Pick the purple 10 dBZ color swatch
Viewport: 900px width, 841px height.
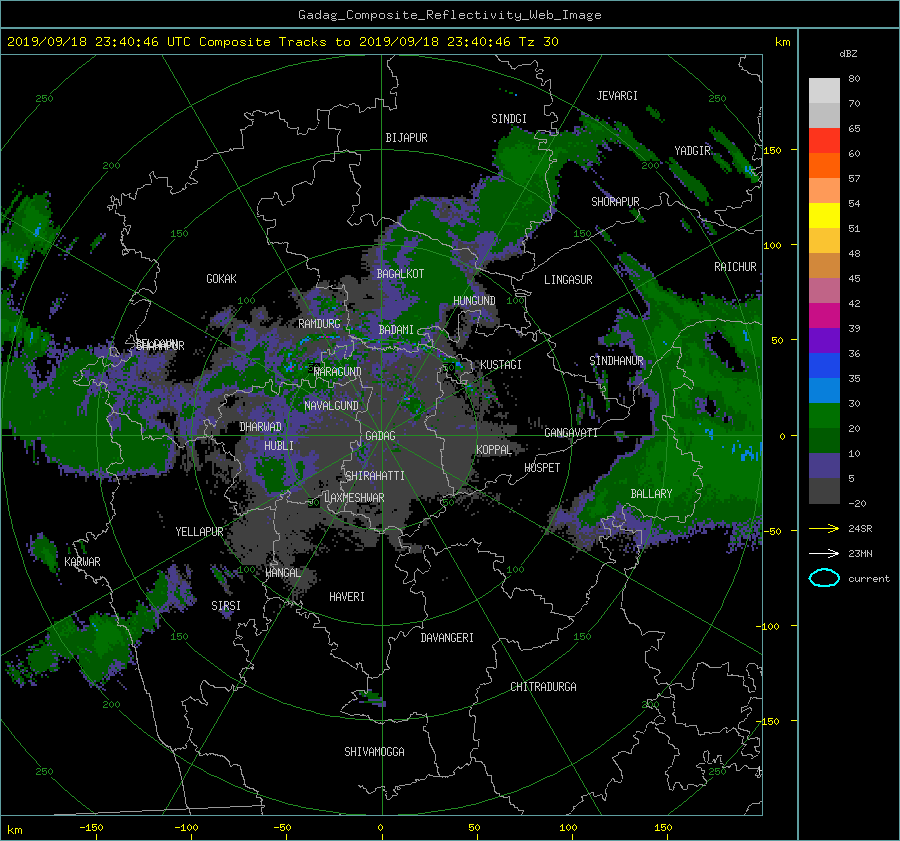click(x=824, y=465)
